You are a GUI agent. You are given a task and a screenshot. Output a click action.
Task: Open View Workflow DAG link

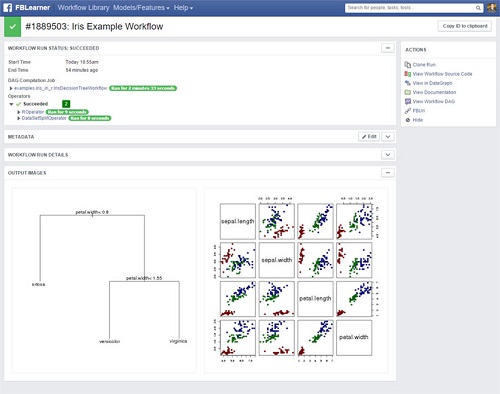click(434, 101)
